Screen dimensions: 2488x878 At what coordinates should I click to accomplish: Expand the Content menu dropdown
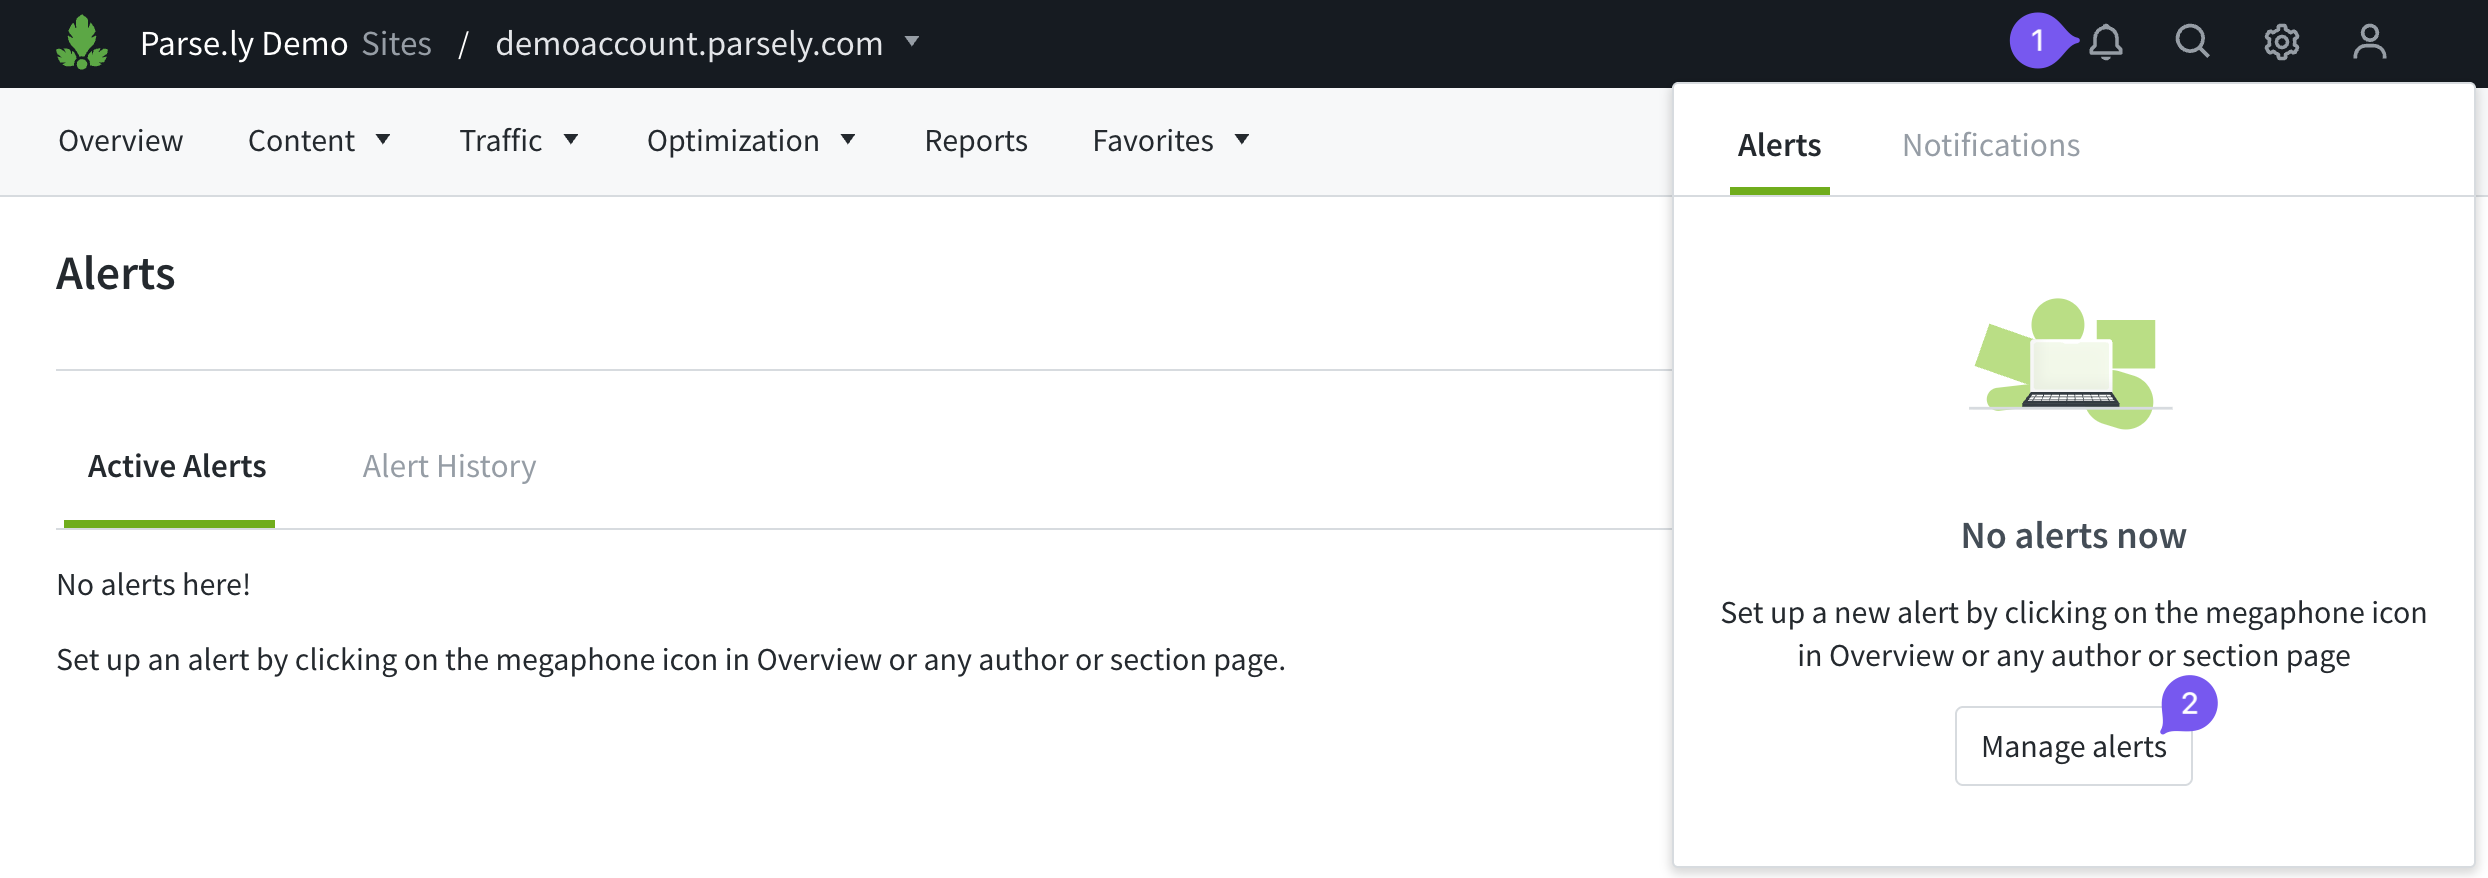(319, 141)
